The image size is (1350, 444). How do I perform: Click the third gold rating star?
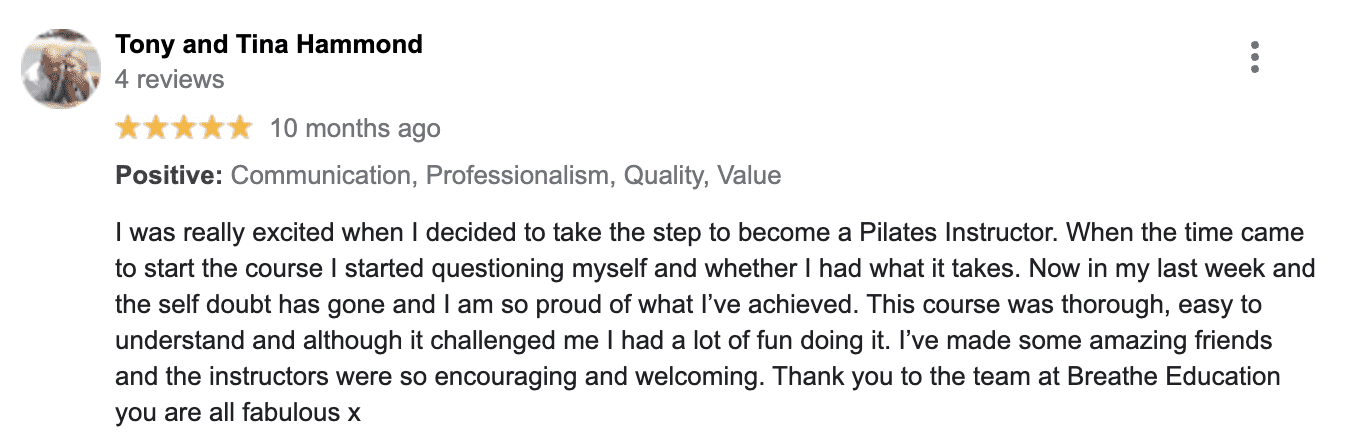185,128
